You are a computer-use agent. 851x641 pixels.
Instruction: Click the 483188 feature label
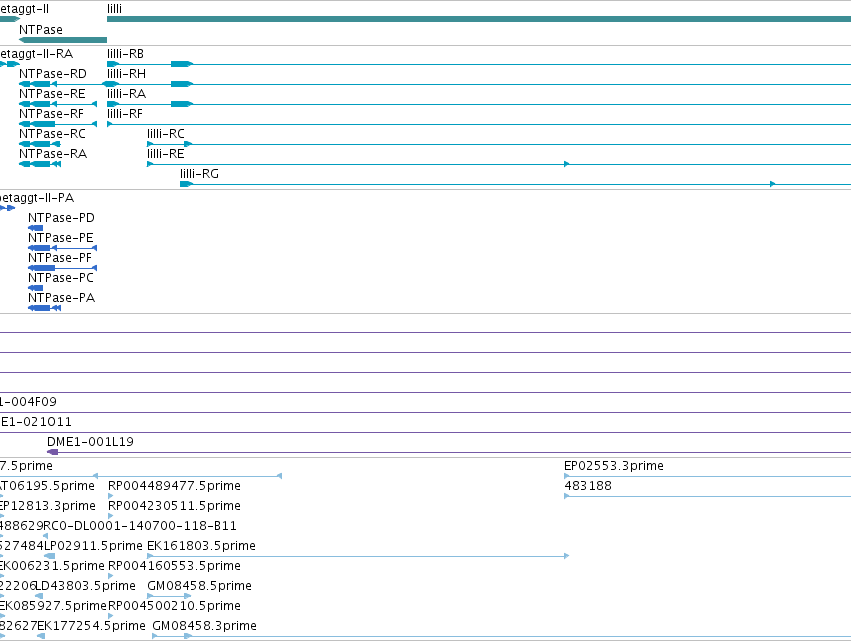pos(588,486)
